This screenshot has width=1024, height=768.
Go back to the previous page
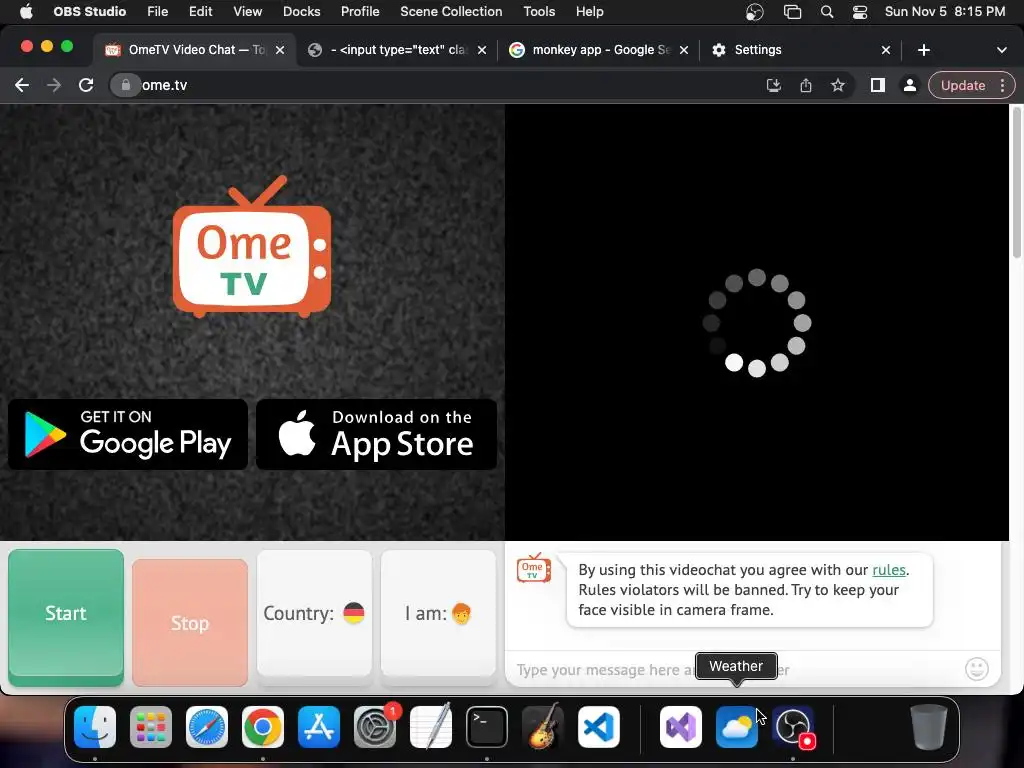click(22, 85)
